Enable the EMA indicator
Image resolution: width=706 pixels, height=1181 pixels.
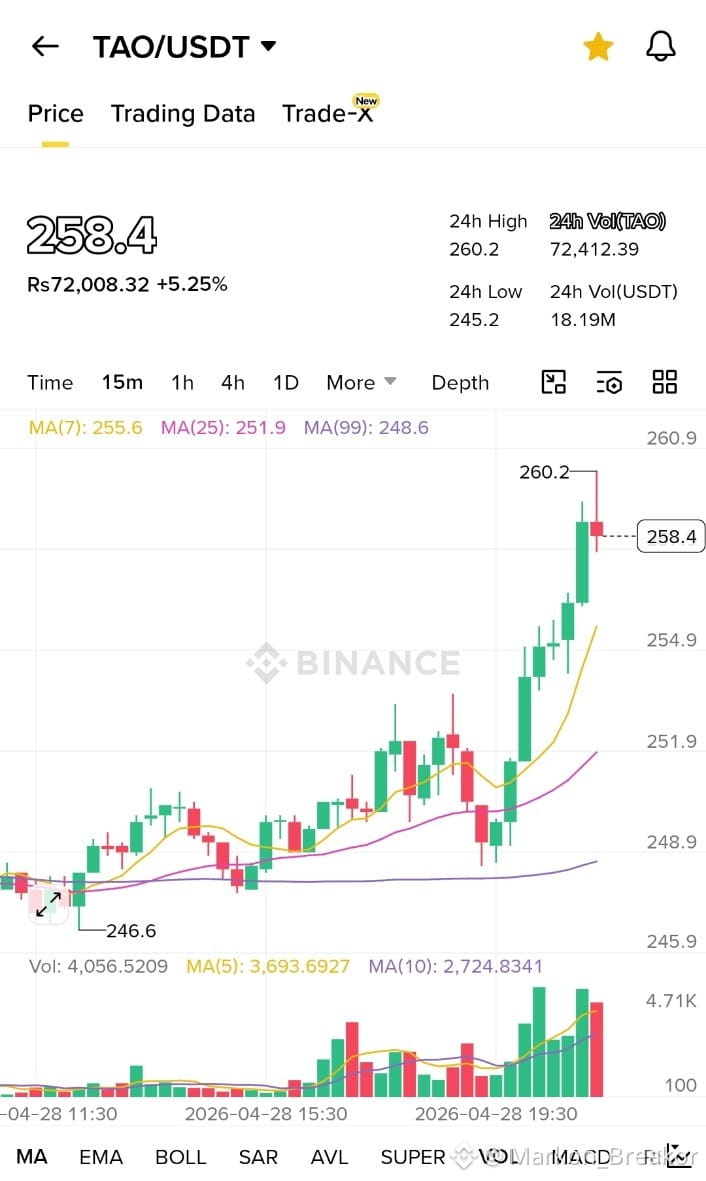pyautogui.click(x=101, y=1157)
